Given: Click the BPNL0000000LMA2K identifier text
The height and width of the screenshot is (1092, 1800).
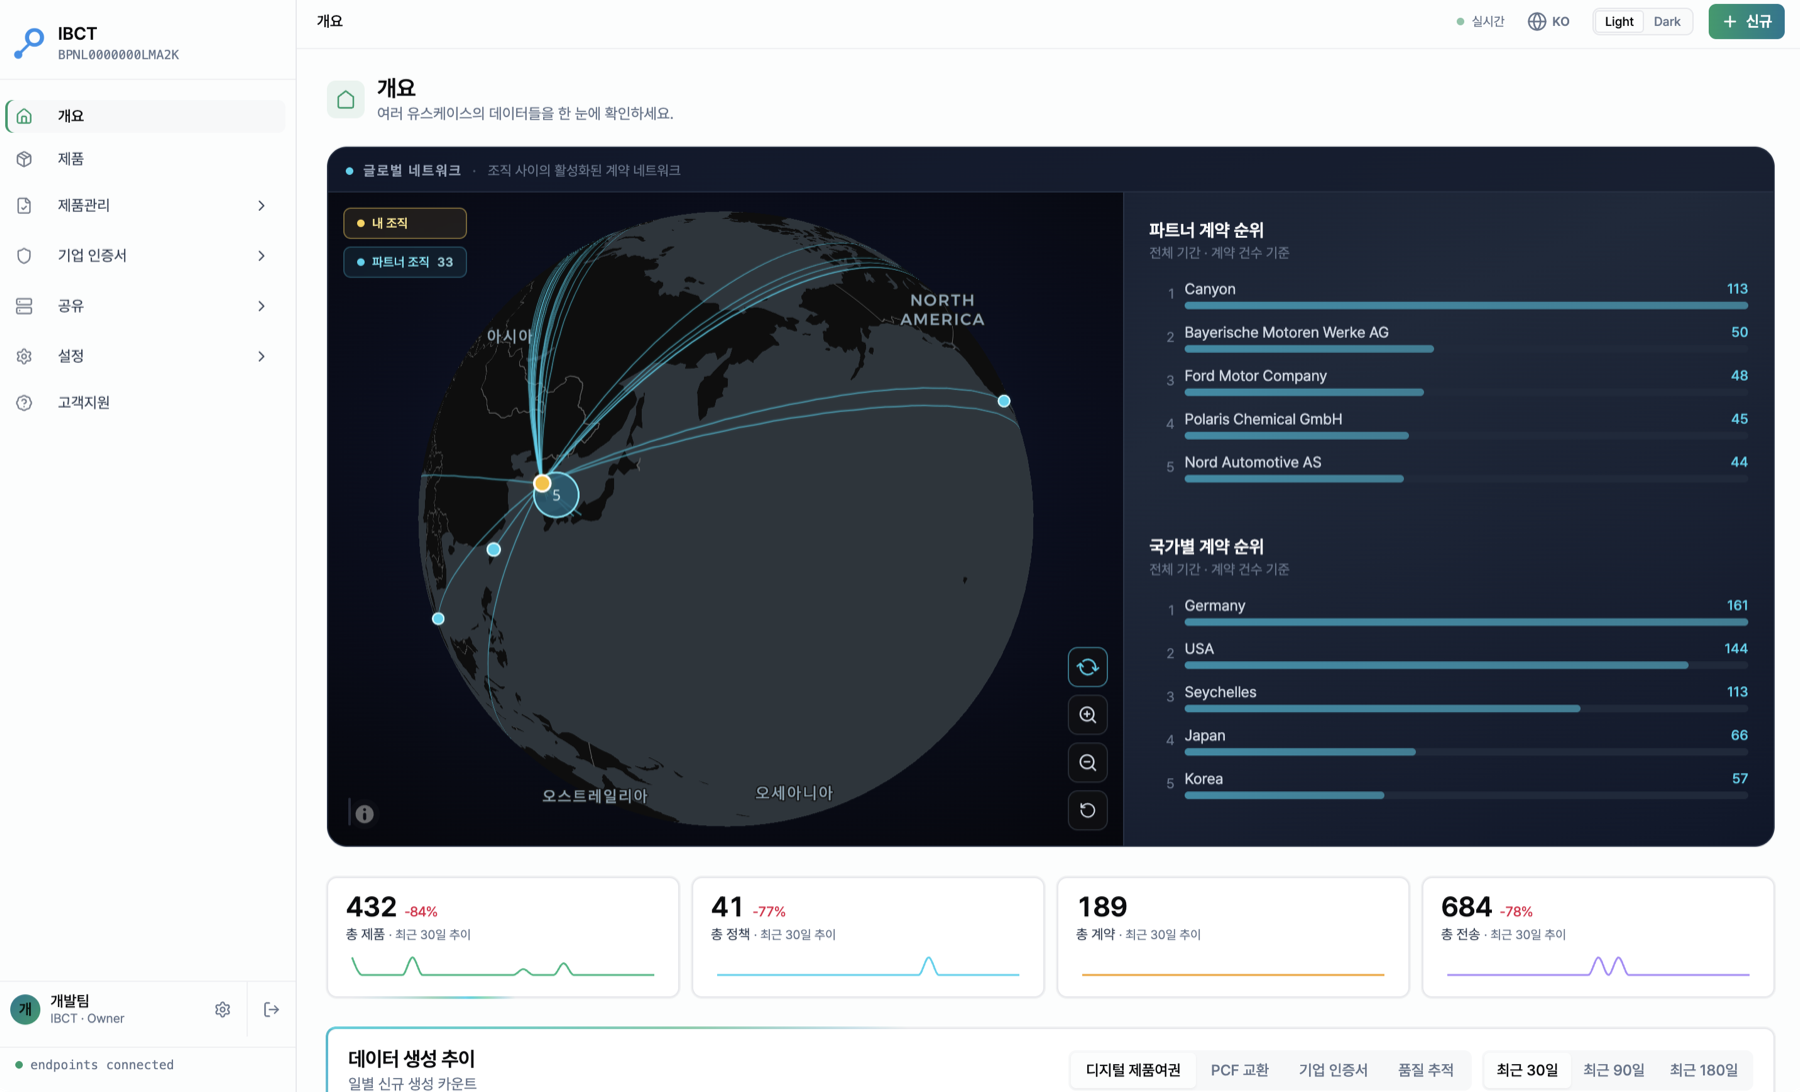Looking at the screenshot, I should [118, 55].
